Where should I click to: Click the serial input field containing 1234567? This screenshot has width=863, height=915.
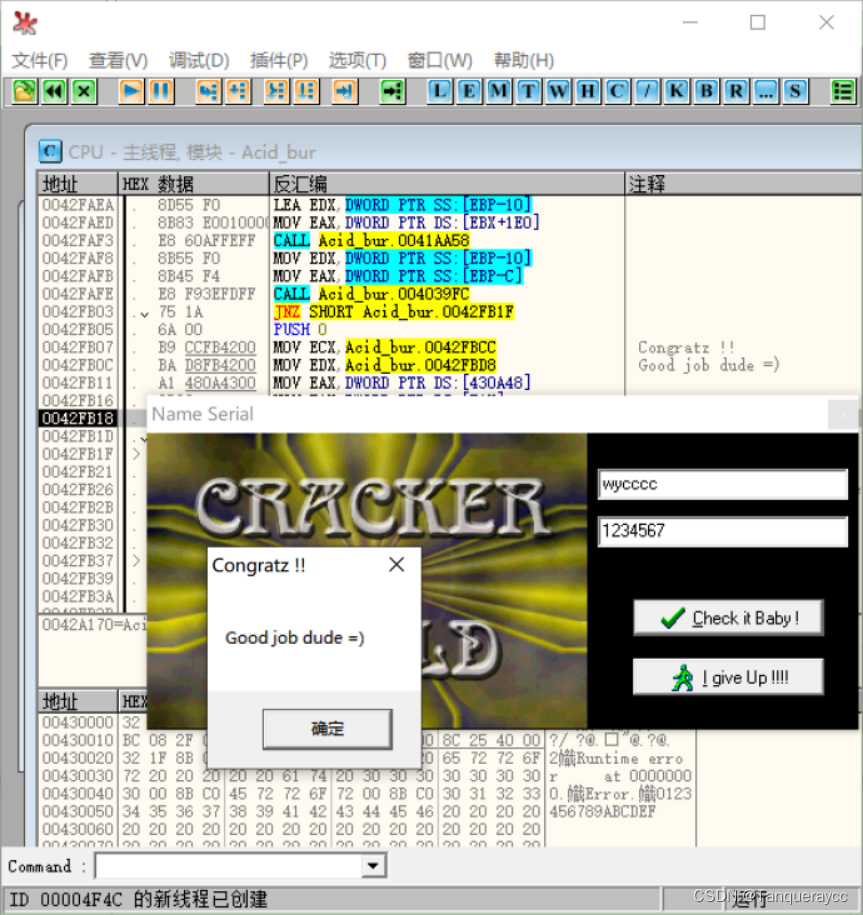click(x=722, y=531)
